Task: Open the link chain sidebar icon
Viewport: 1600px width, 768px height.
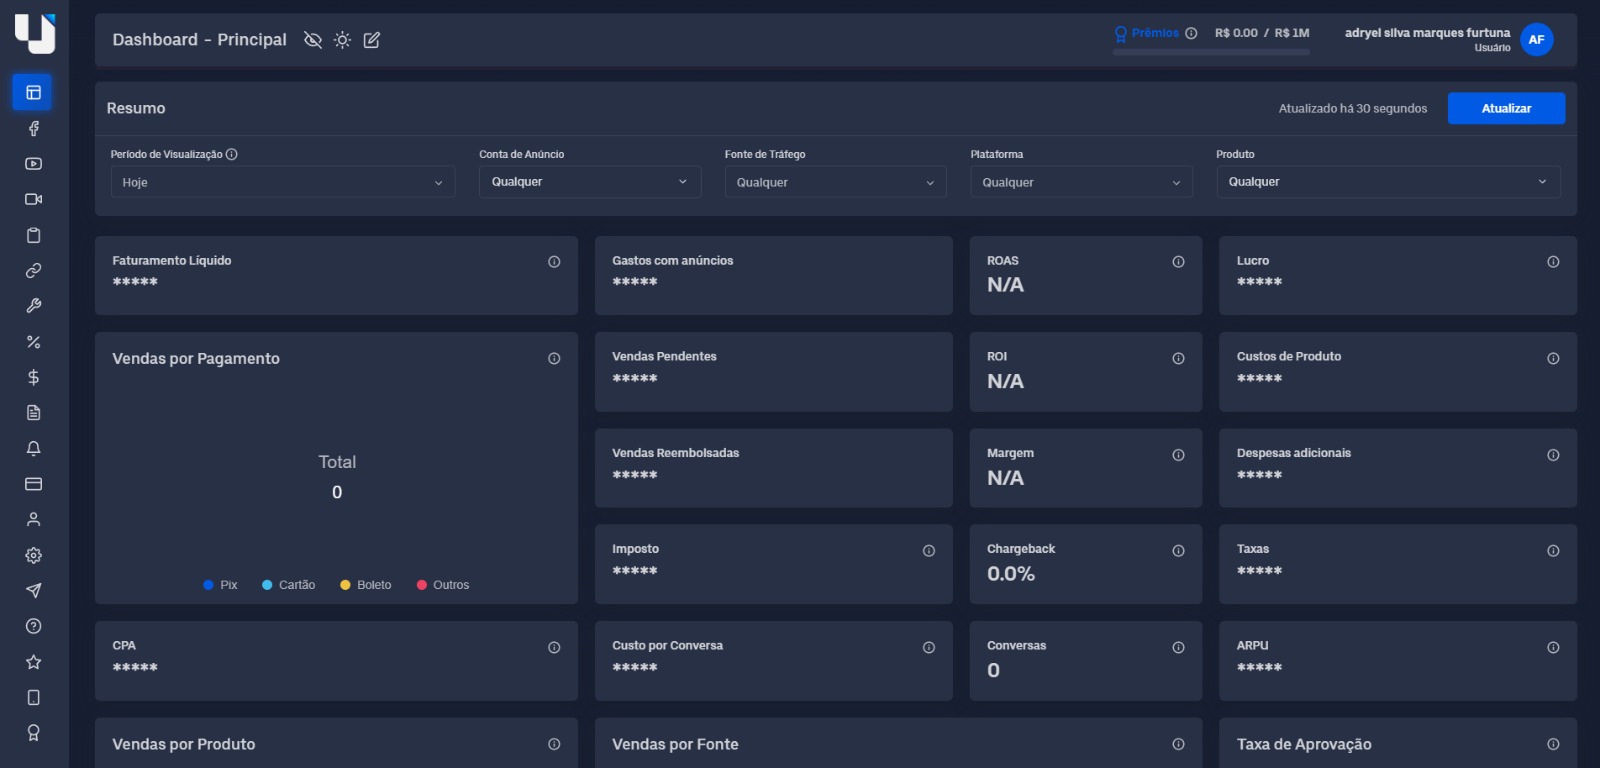Action: click(x=33, y=271)
